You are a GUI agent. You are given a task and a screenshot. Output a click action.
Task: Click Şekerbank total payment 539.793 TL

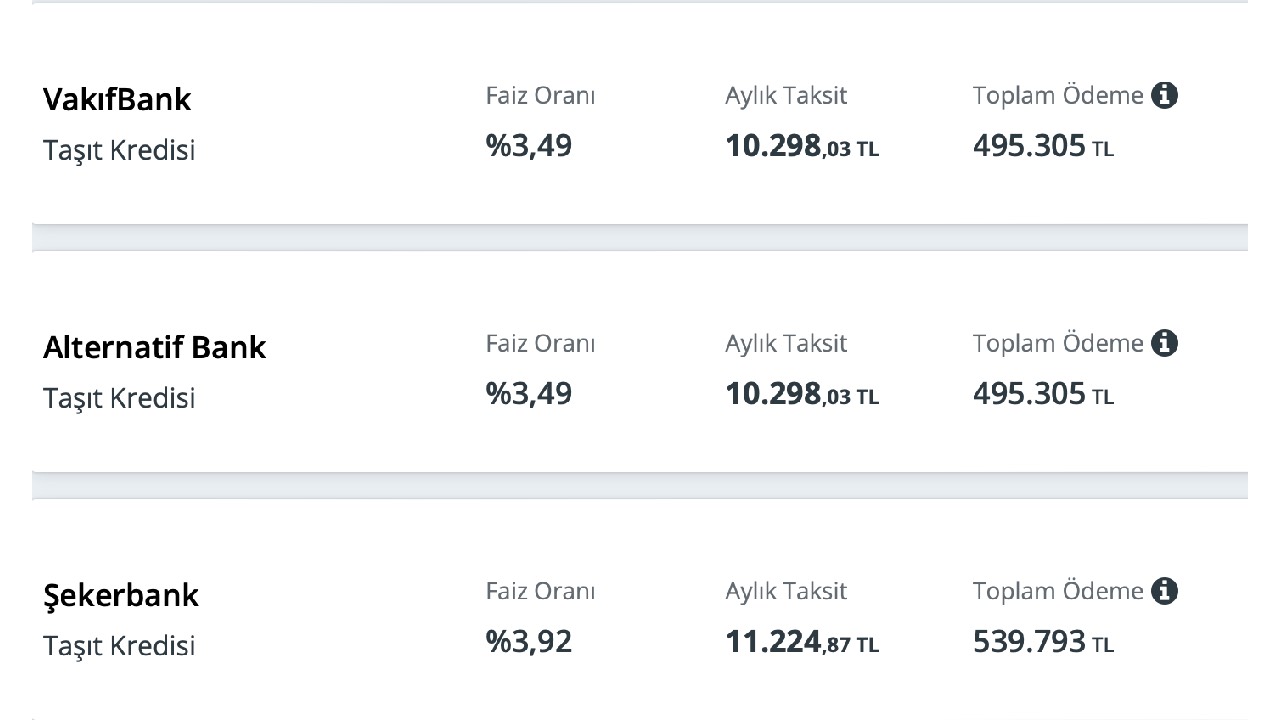tap(1043, 643)
